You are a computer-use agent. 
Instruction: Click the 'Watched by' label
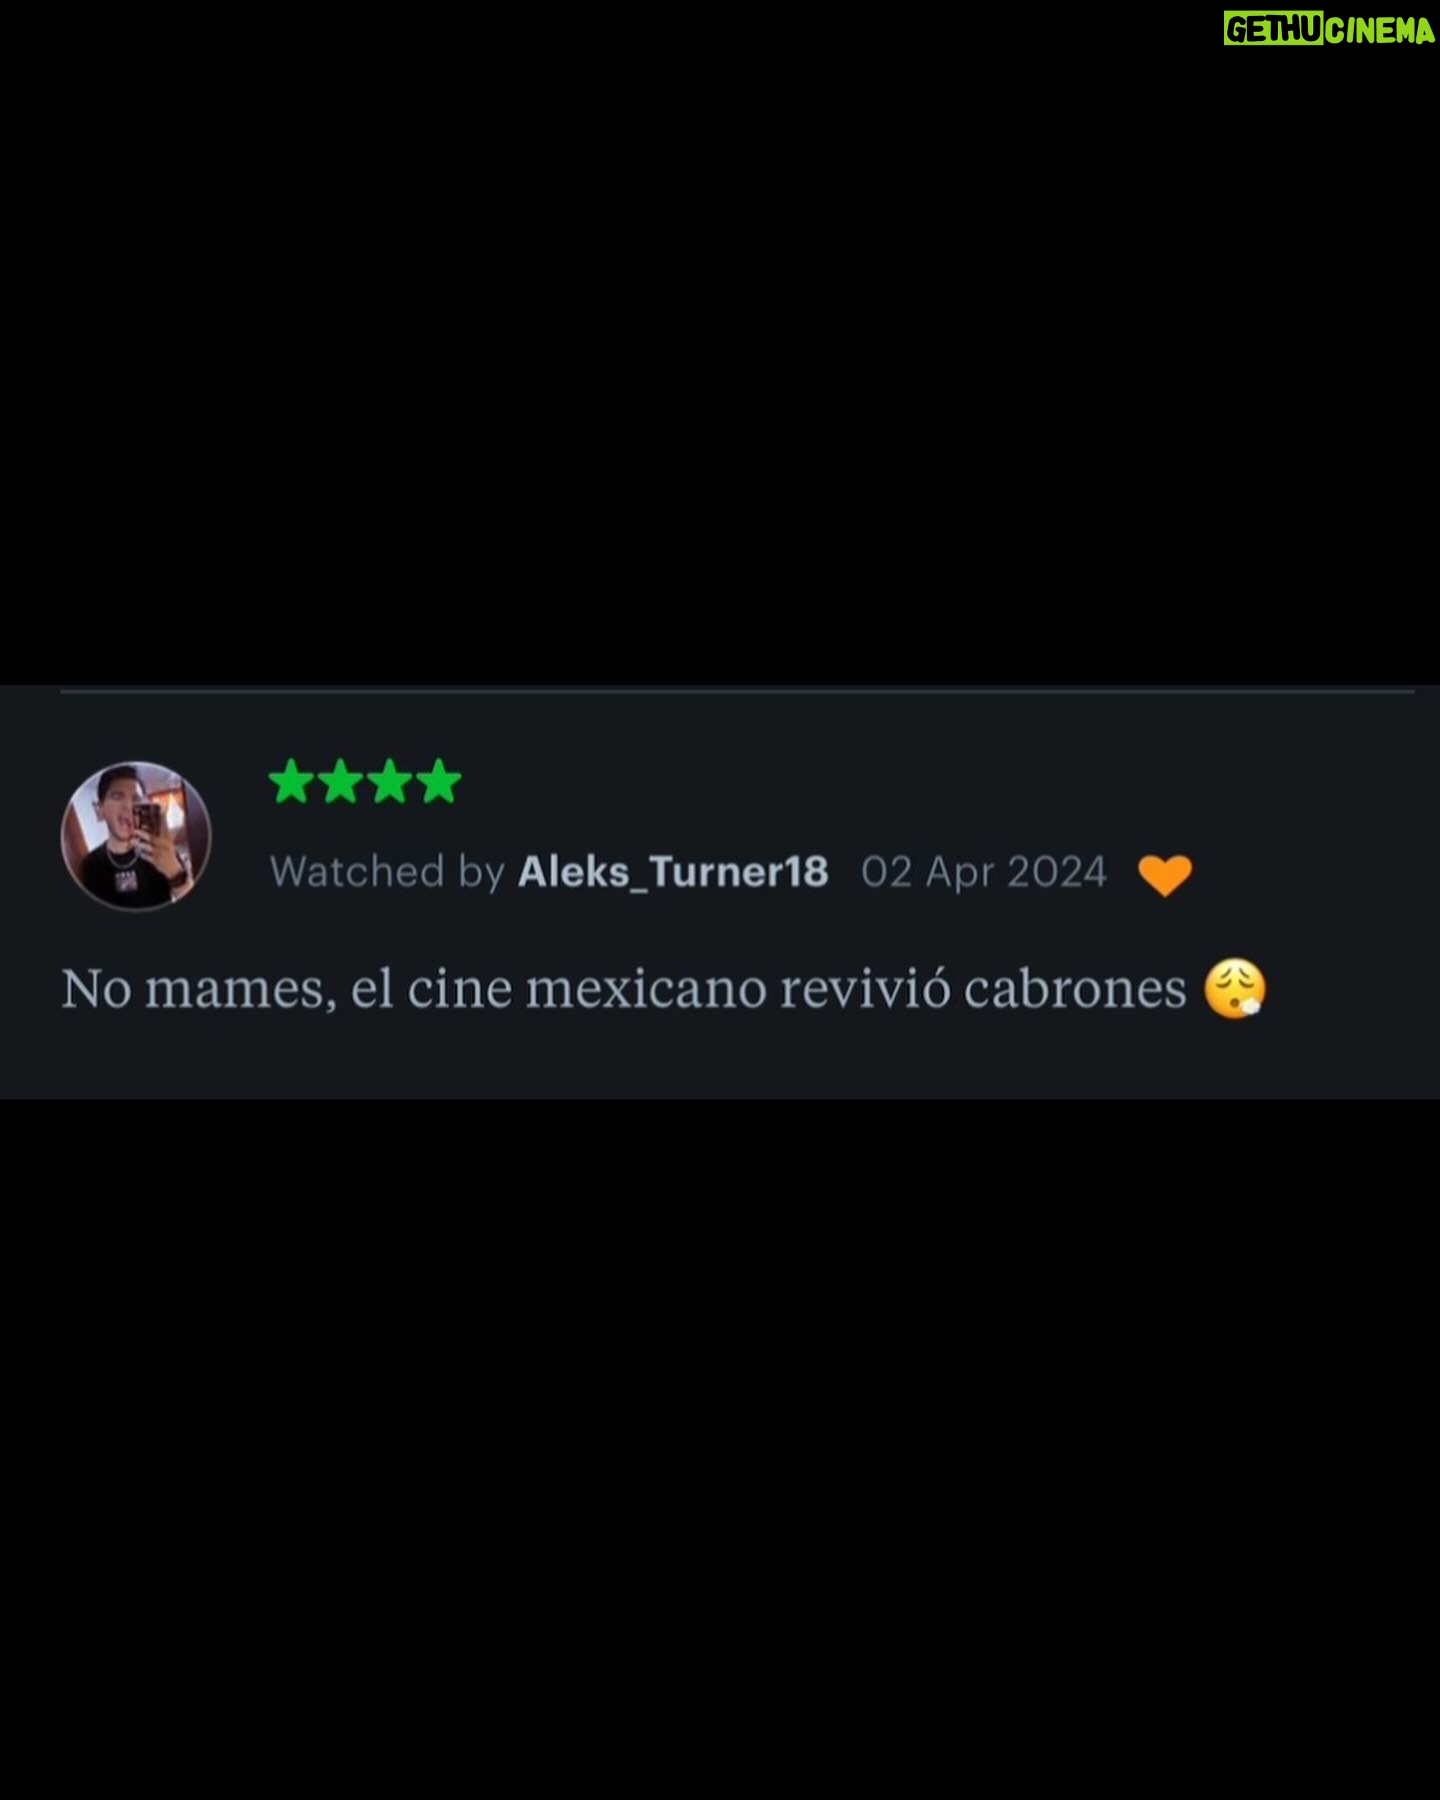[387, 872]
